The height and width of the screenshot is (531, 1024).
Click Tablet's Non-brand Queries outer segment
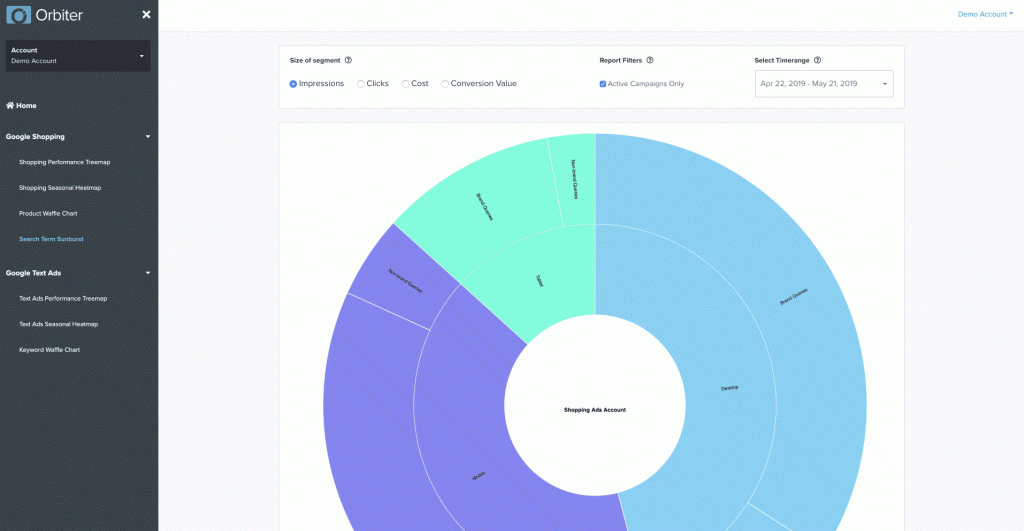(574, 179)
